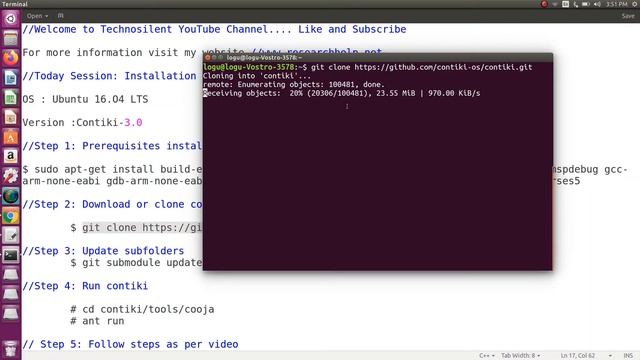The width and height of the screenshot is (640, 360).
Task: Switch to the Terminal icon in the dock
Action: [x=11, y=256]
